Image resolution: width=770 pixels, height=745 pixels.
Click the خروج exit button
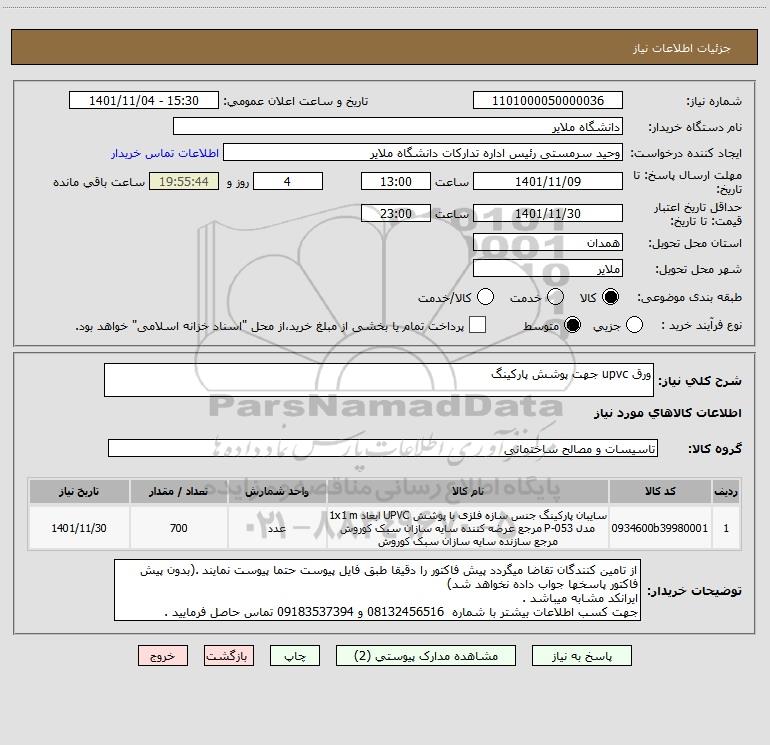[x=163, y=656]
